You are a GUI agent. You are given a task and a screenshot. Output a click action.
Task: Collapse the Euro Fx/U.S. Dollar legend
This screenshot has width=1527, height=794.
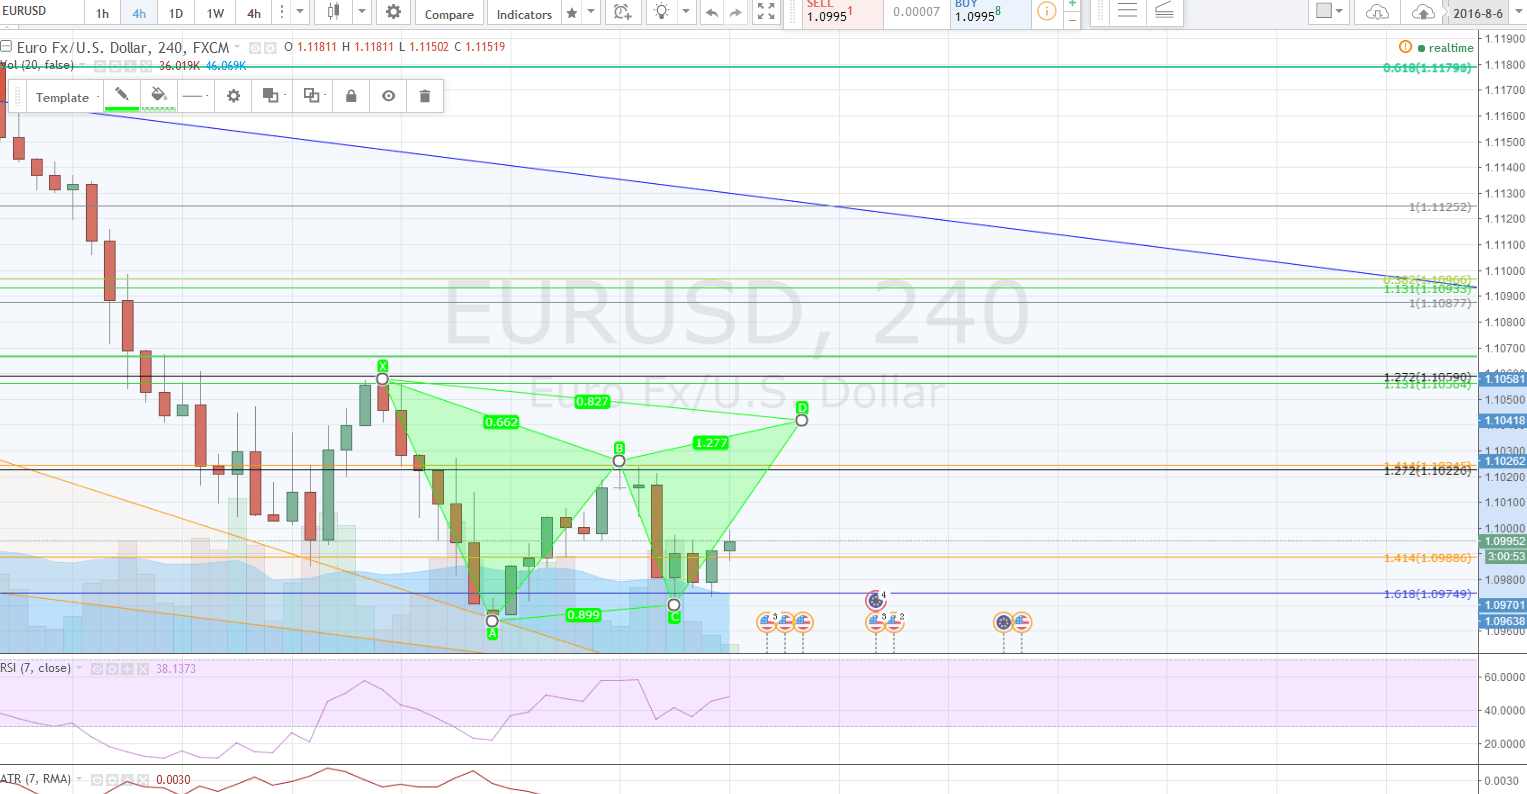pos(7,47)
